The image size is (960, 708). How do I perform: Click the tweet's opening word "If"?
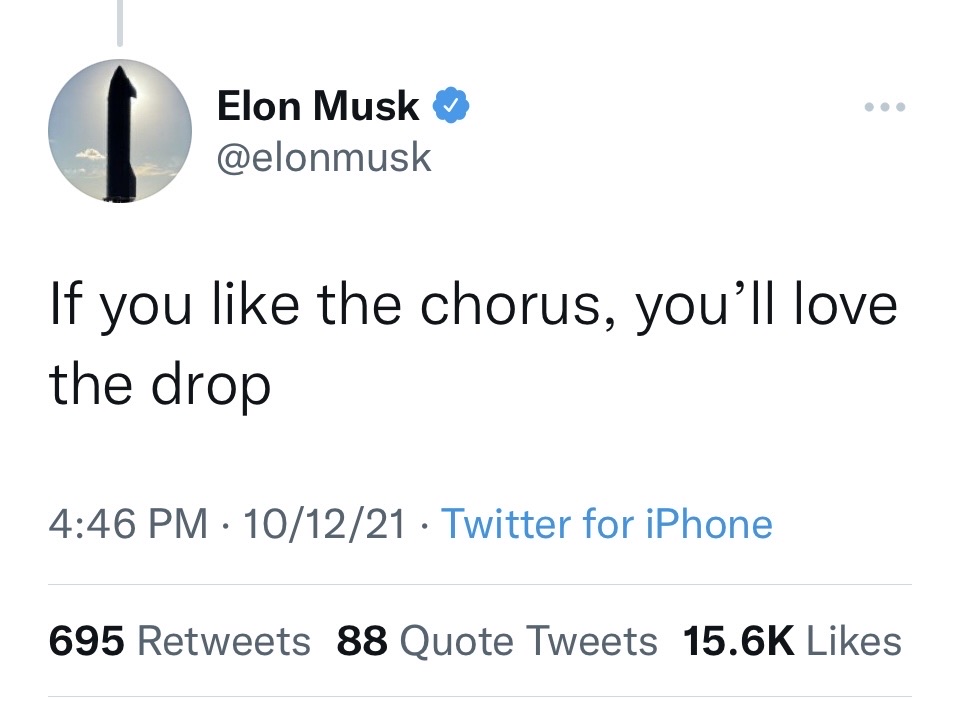point(64,305)
